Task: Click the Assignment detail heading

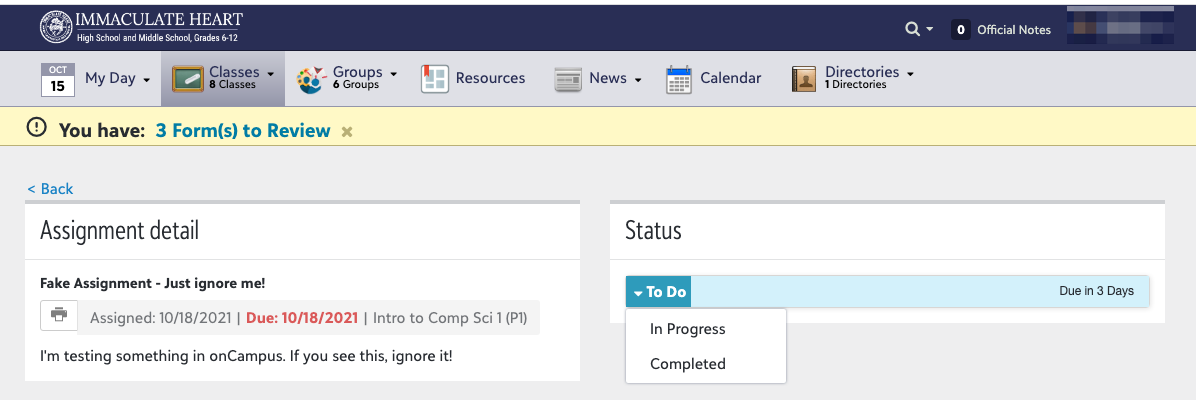Action: [x=120, y=231]
